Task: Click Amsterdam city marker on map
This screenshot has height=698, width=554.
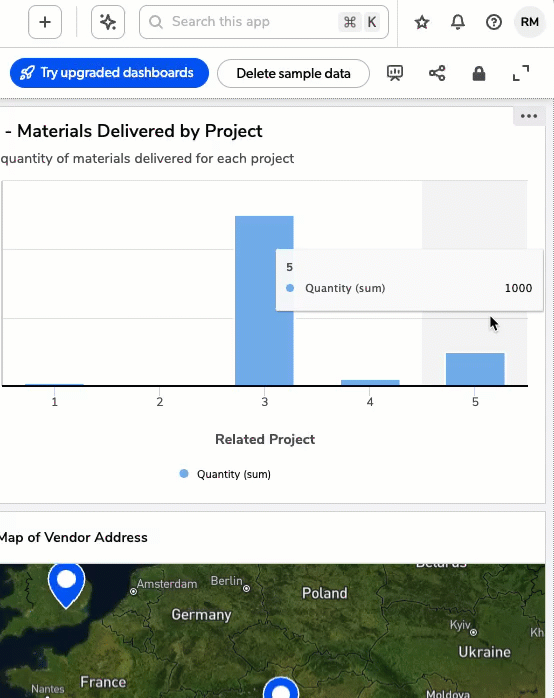Action: pyautogui.click(x=133, y=592)
